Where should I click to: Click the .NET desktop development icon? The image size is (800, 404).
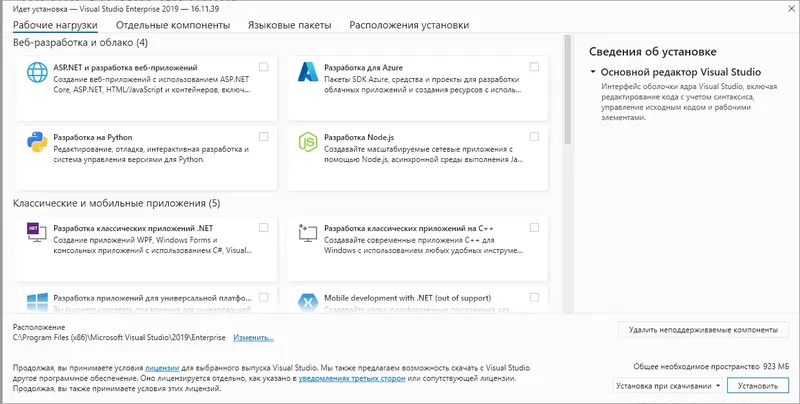click(37, 232)
